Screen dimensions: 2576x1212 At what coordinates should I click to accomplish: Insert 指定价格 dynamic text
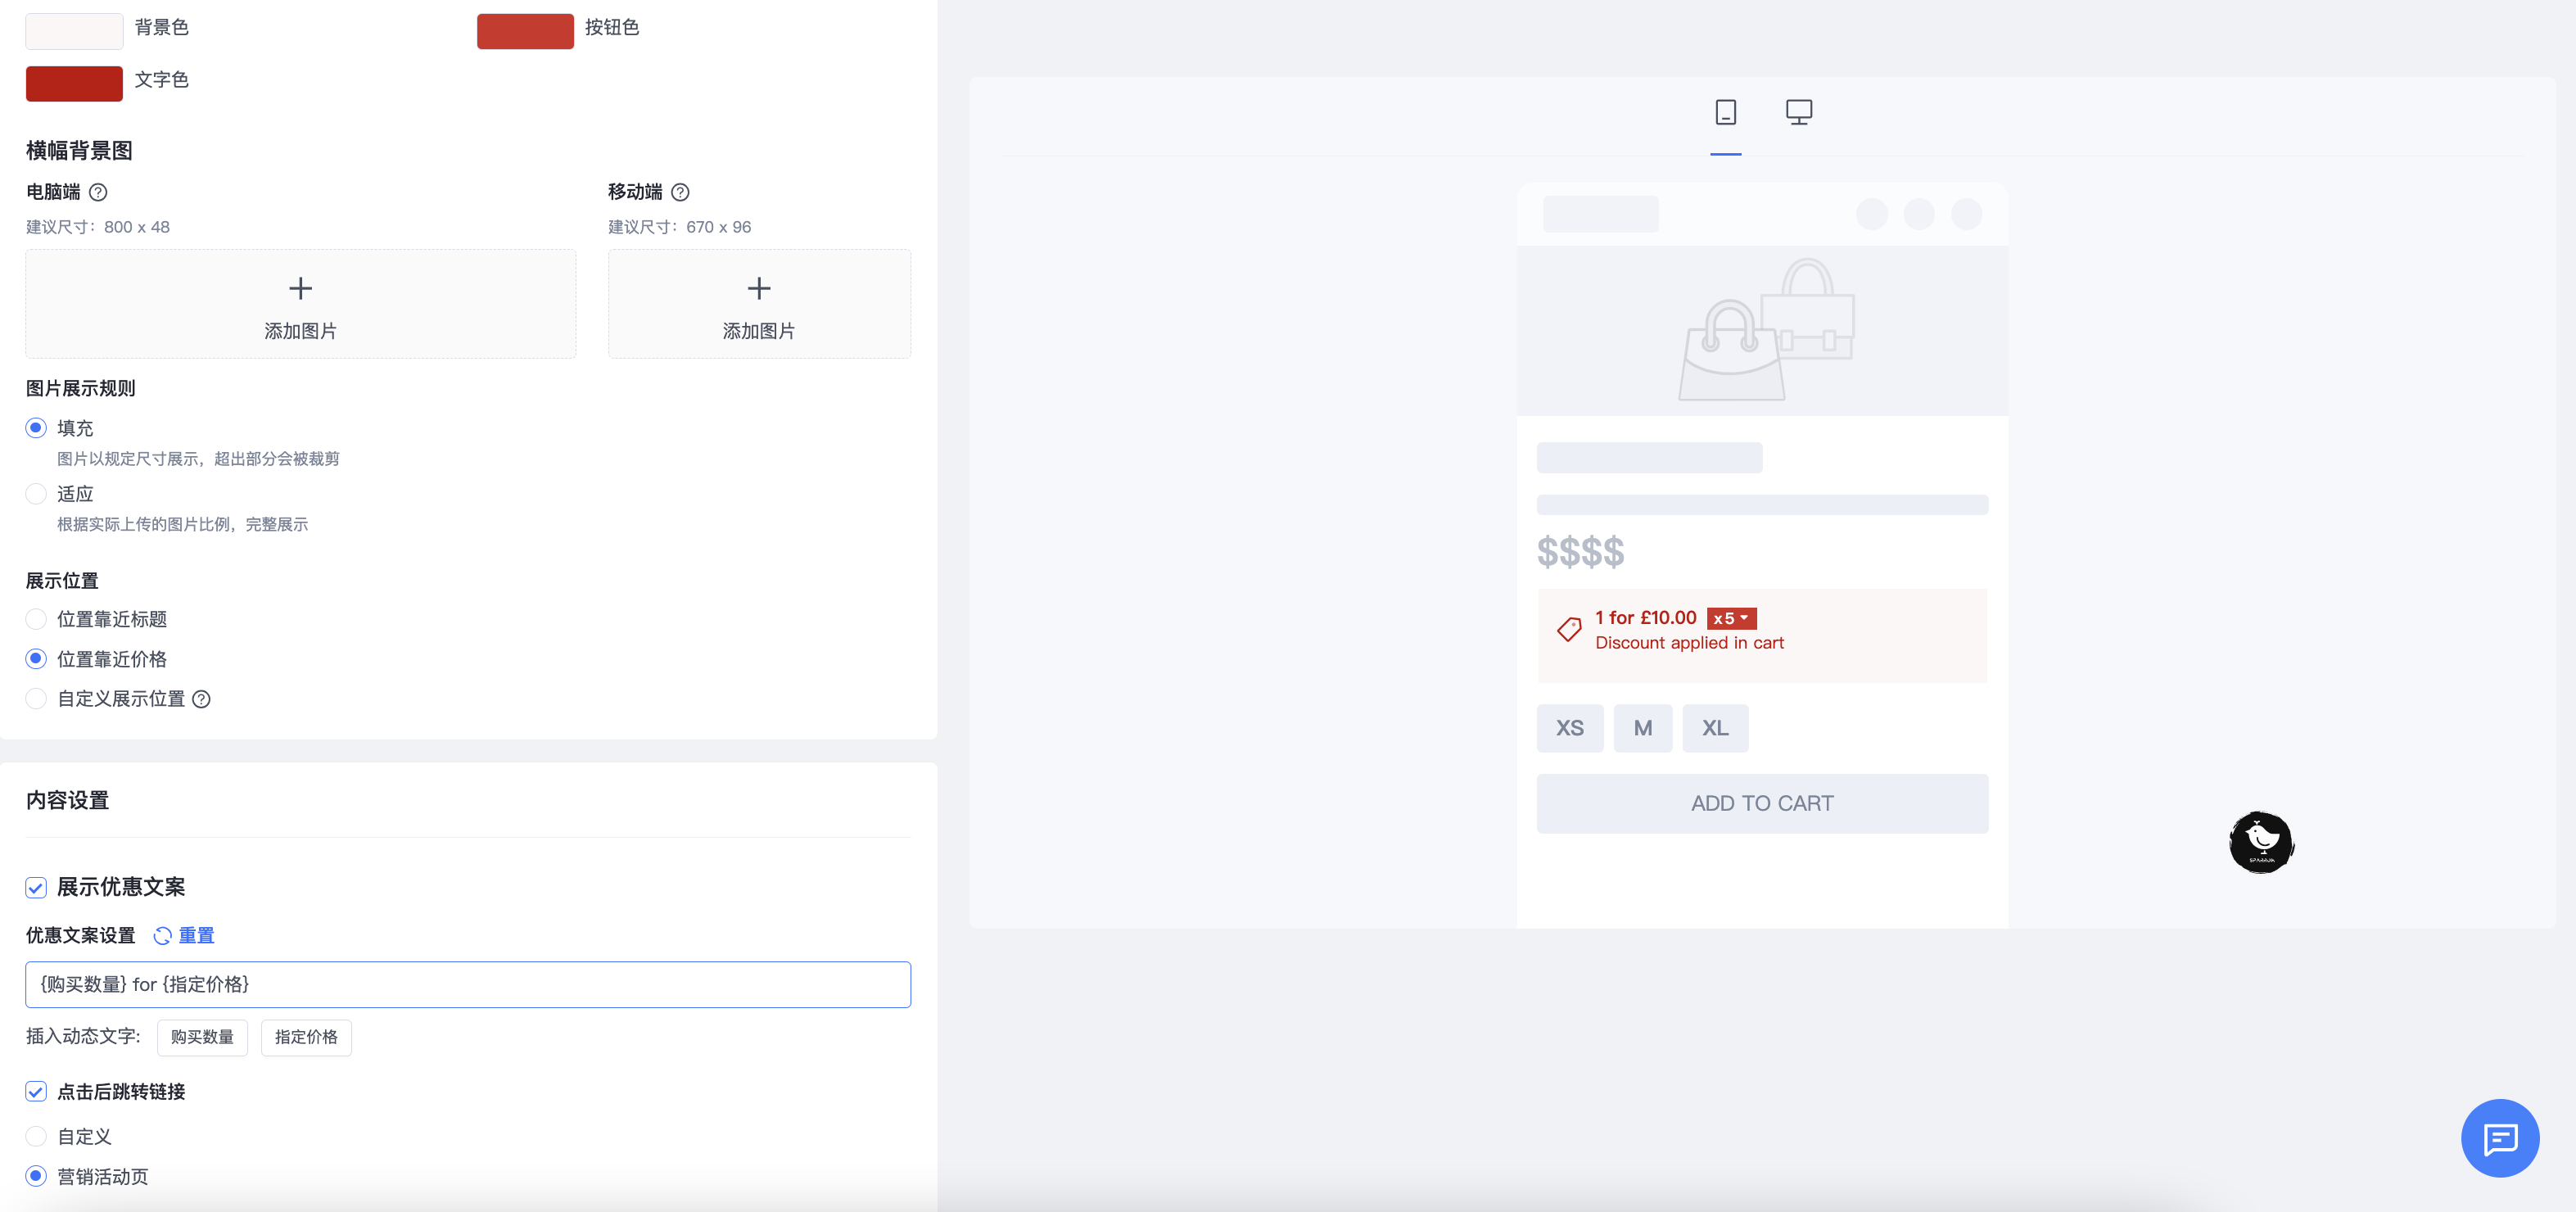click(306, 1037)
